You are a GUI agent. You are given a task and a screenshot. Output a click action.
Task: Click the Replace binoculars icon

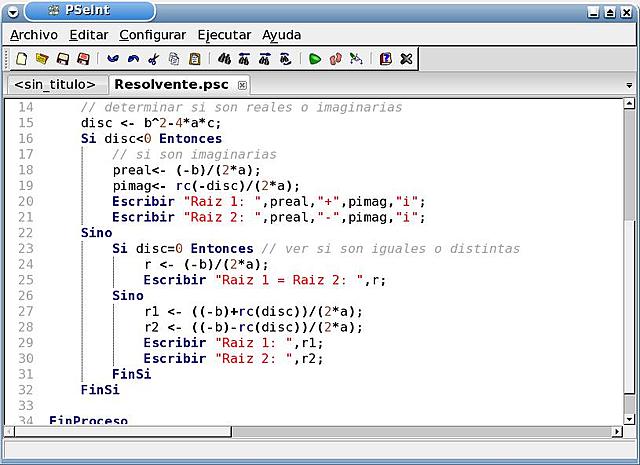tap(285, 59)
